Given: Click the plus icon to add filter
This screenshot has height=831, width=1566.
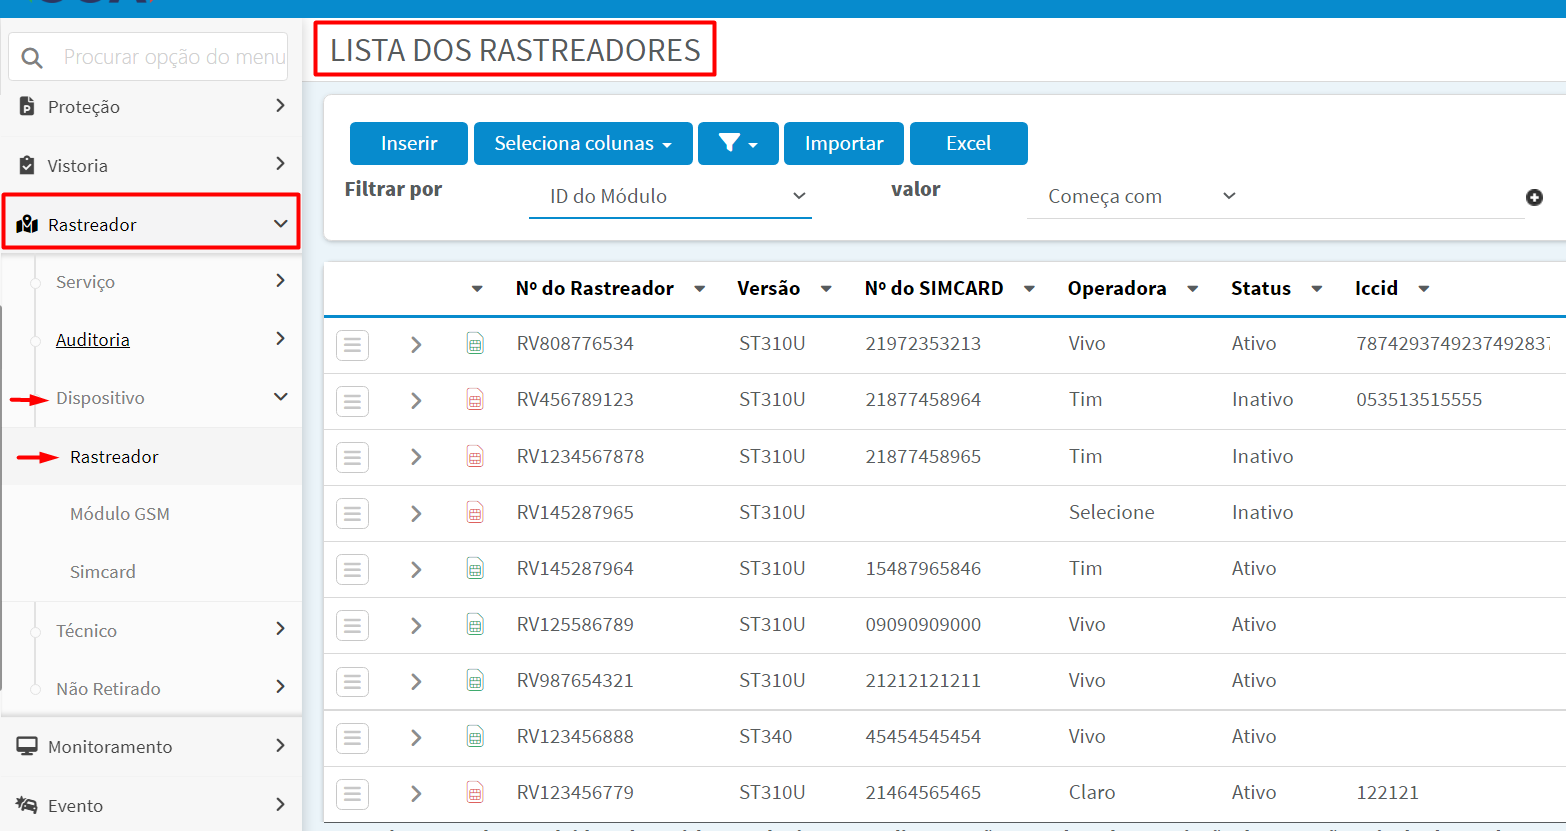Looking at the screenshot, I should 1534,198.
